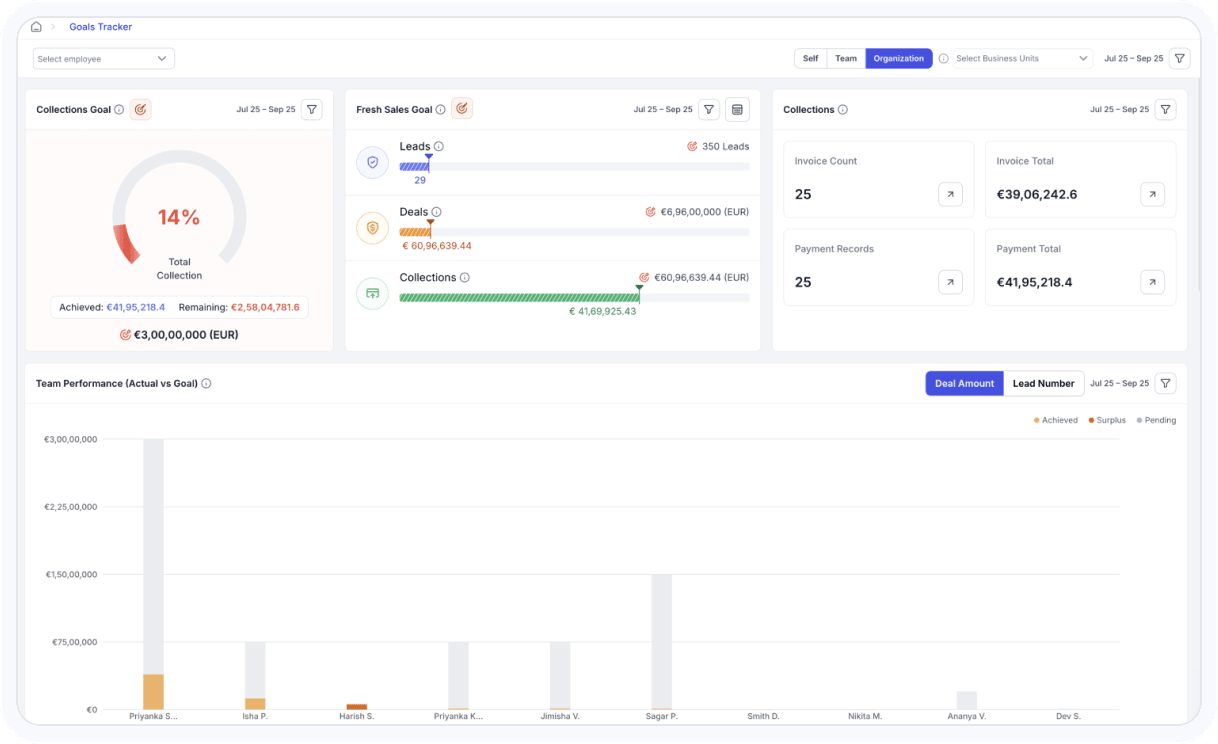
Task: Expand the Select employee dropdown
Action: point(104,59)
